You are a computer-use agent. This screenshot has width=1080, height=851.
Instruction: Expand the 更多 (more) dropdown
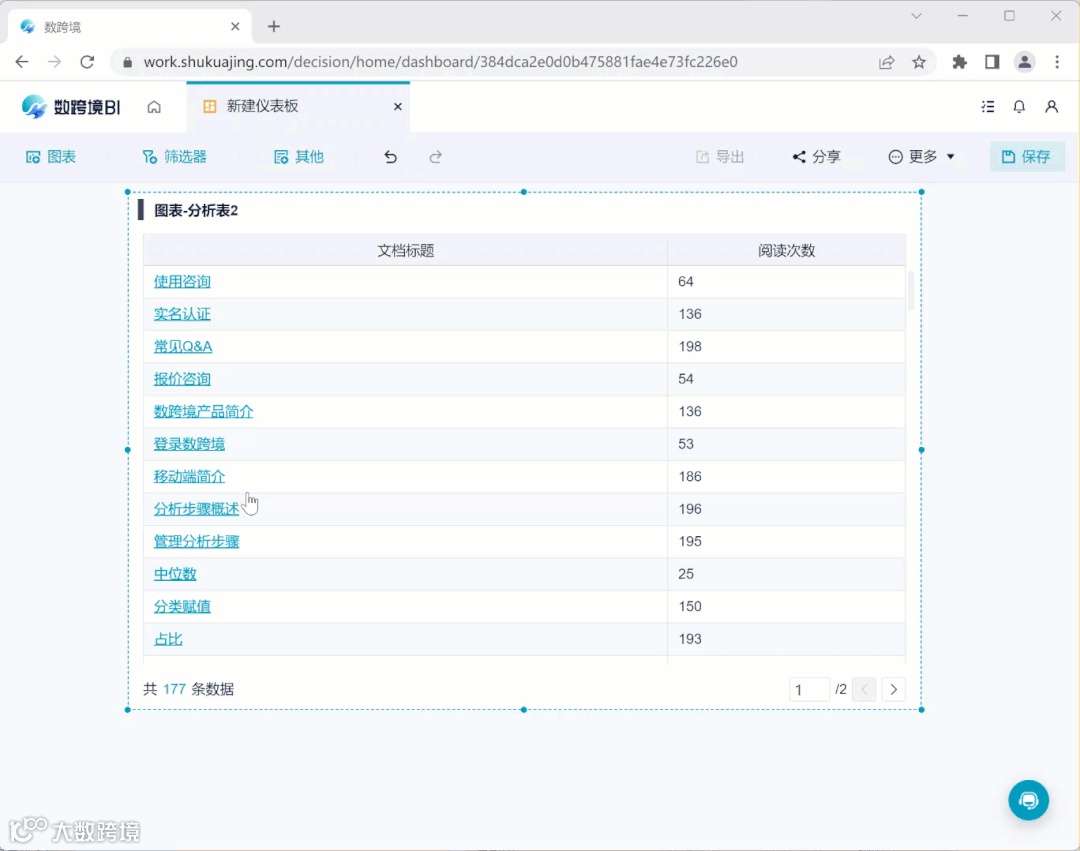pos(920,156)
